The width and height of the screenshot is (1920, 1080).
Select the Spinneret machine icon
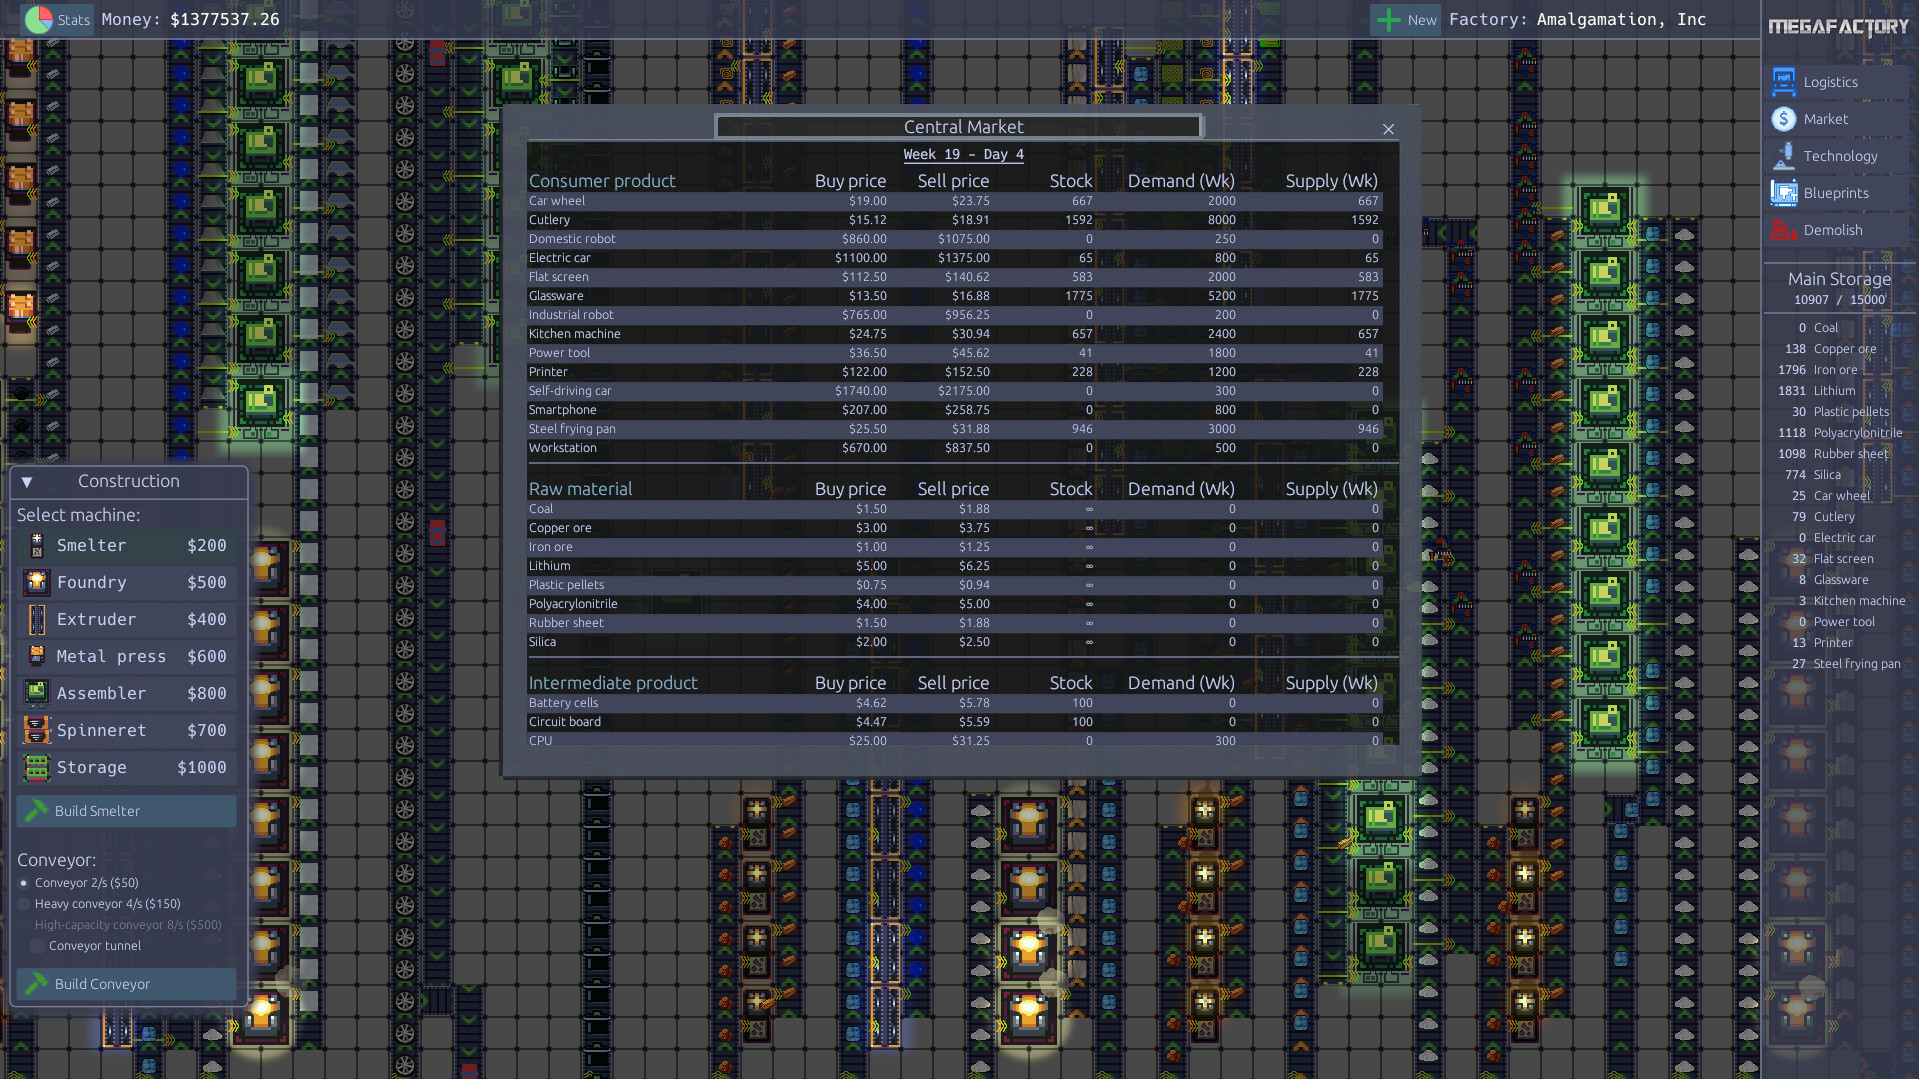[37, 730]
